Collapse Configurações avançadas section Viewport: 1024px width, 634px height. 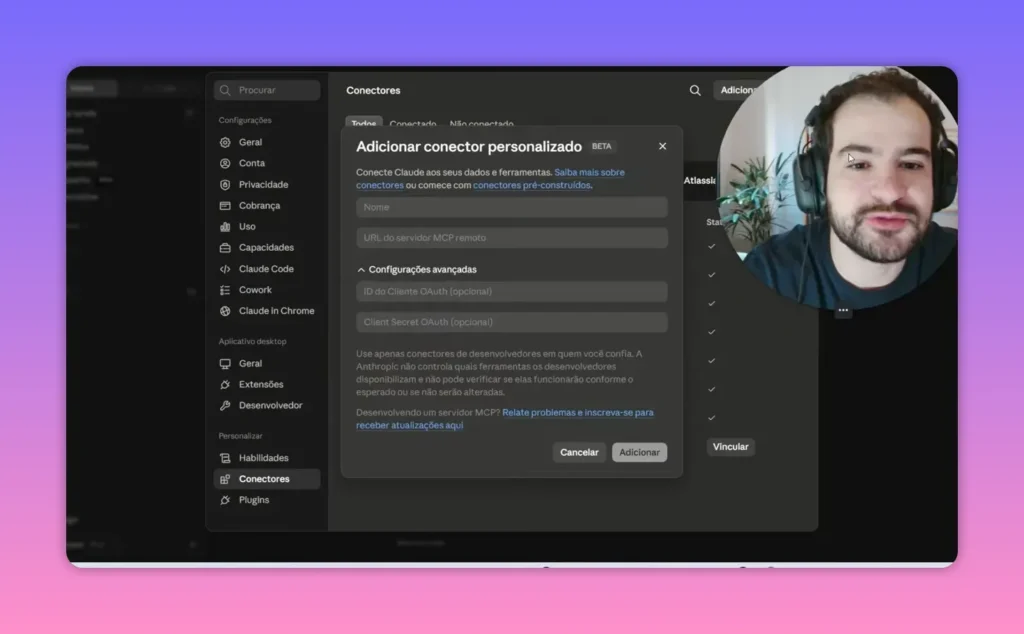(x=417, y=270)
